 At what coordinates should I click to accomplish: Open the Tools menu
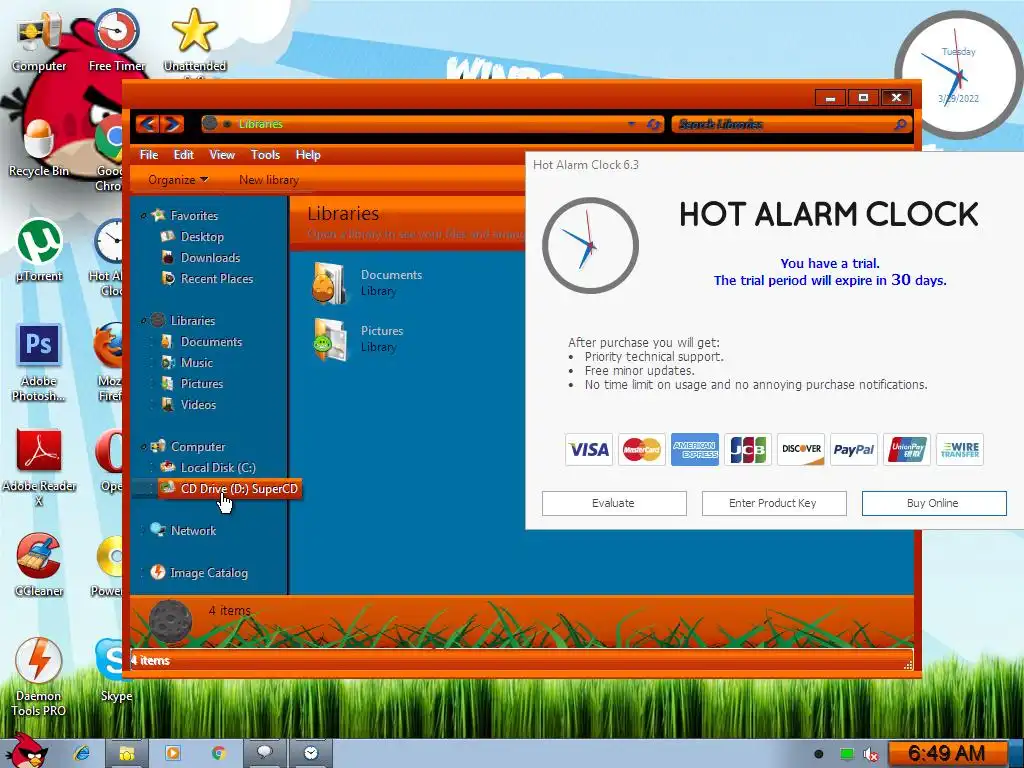point(265,155)
